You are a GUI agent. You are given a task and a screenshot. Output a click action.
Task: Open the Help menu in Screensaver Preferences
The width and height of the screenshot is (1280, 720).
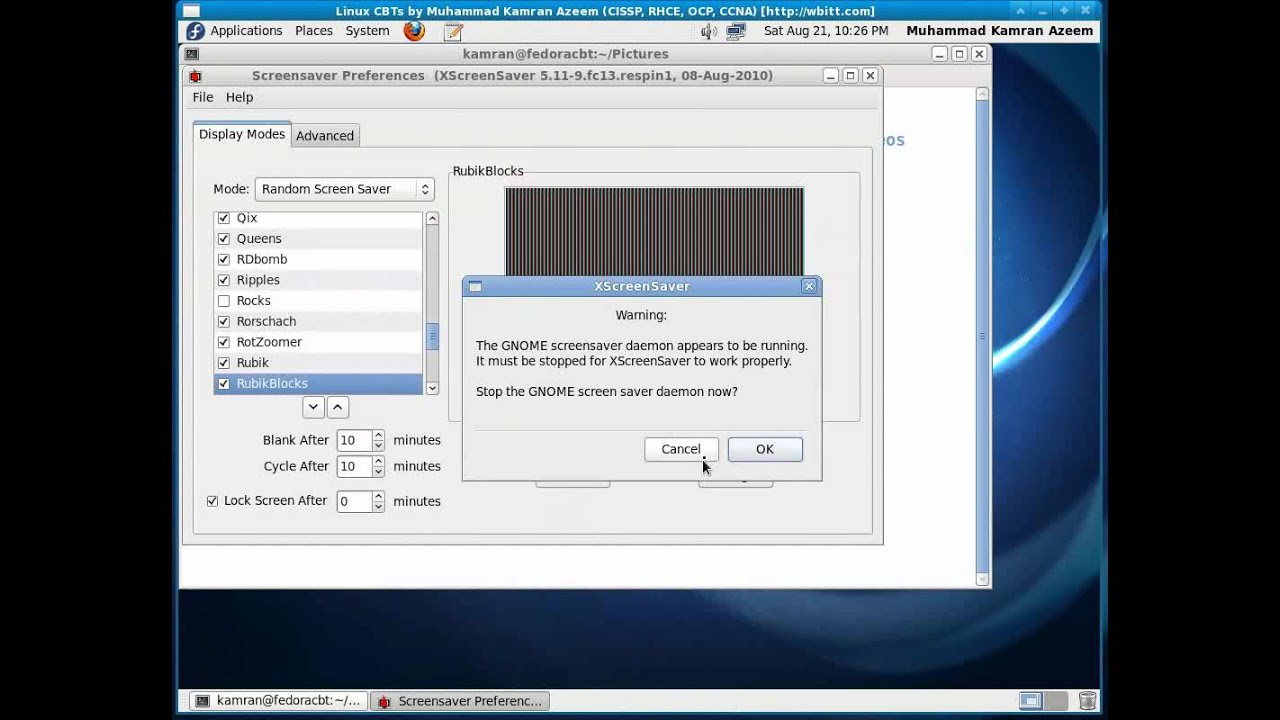239,97
